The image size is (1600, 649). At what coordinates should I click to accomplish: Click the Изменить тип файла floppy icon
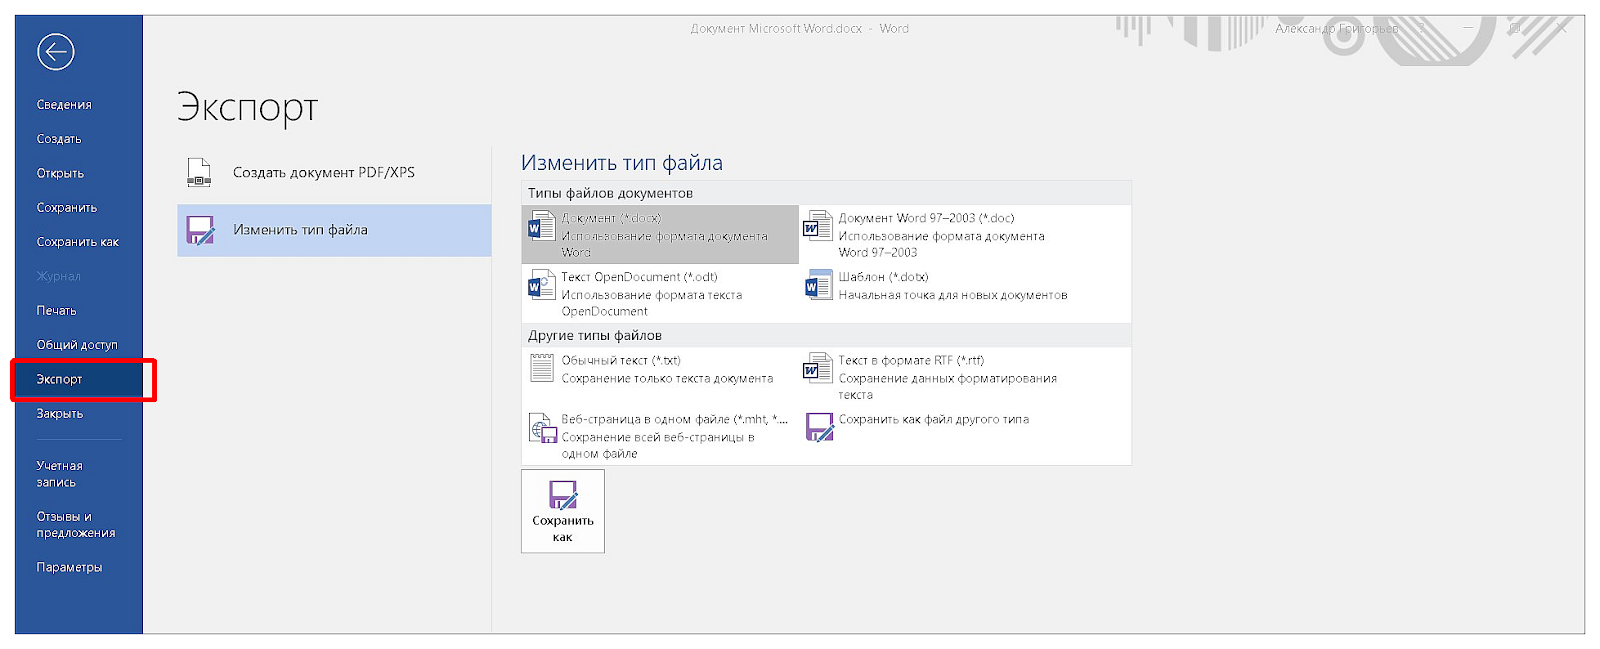point(200,230)
